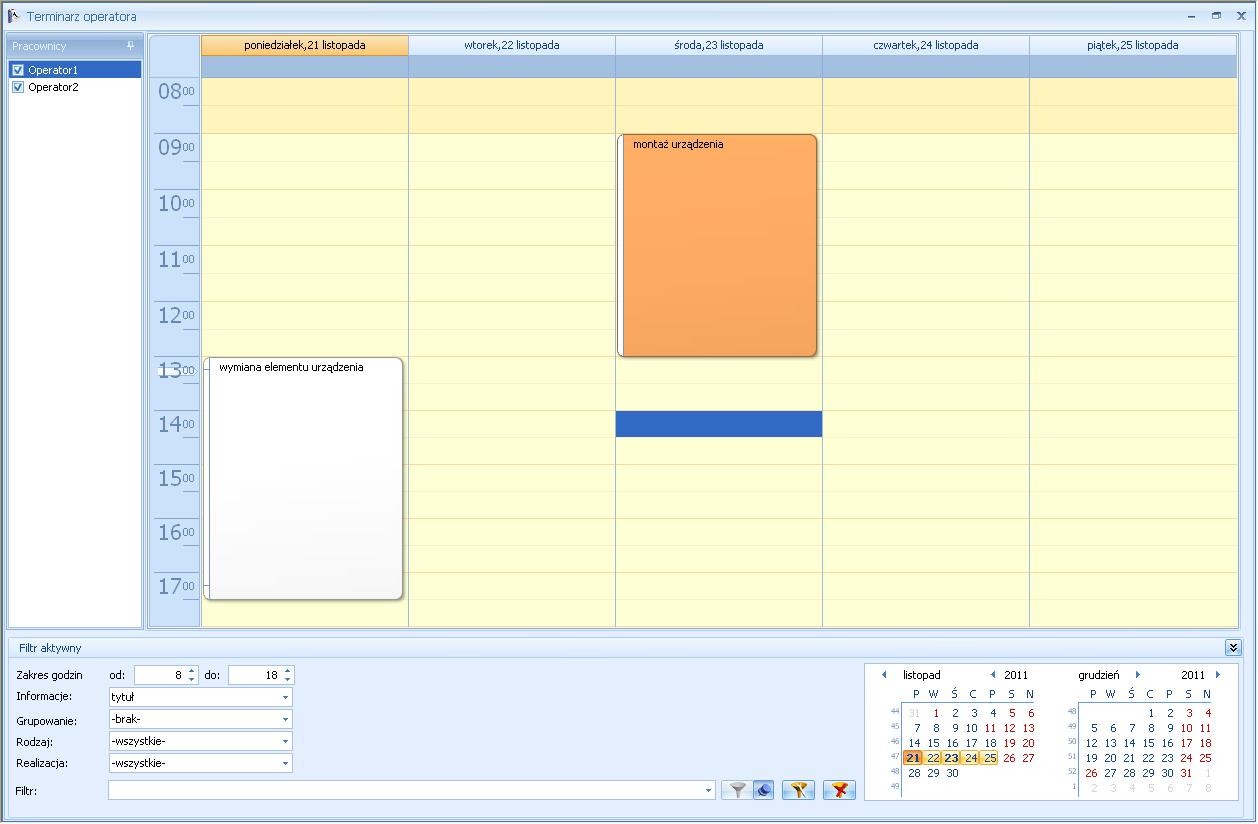Screen dimensions: 1258x824
Task: Open the Grupowanie dropdown
Action: (285, 719)
